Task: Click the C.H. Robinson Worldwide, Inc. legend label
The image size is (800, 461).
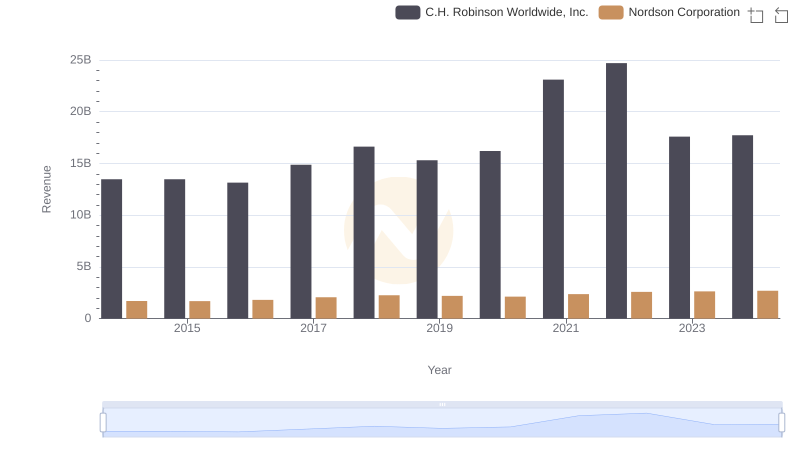Action: click(x=507, y=12)
